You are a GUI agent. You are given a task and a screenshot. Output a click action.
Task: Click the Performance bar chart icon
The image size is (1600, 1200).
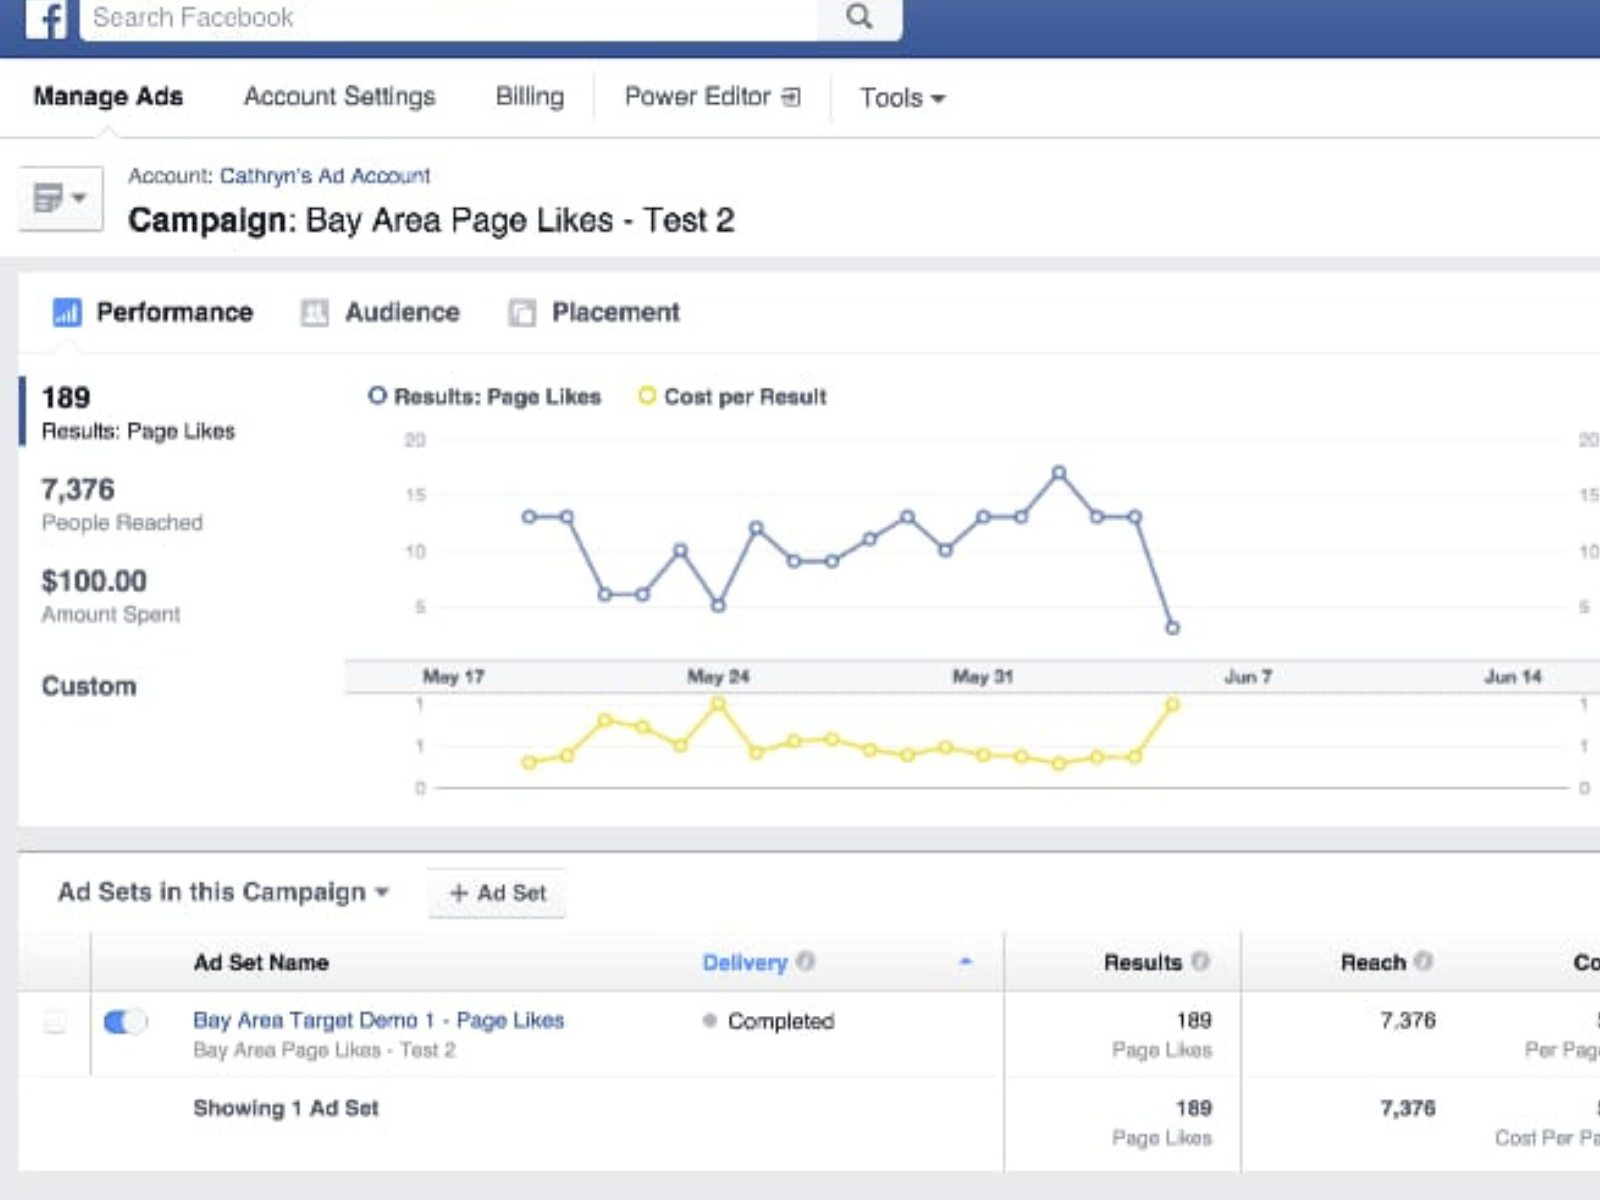[x=67, y=313]
